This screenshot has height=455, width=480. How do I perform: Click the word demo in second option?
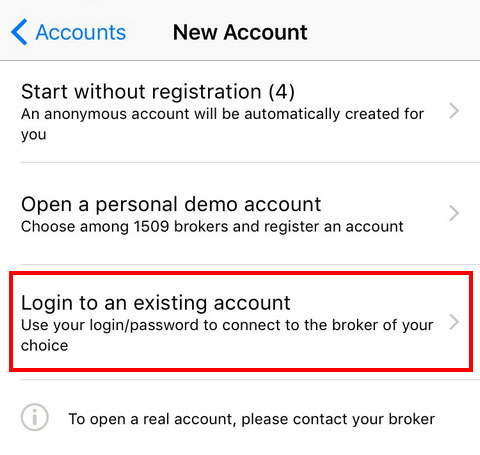pos(211,204)
